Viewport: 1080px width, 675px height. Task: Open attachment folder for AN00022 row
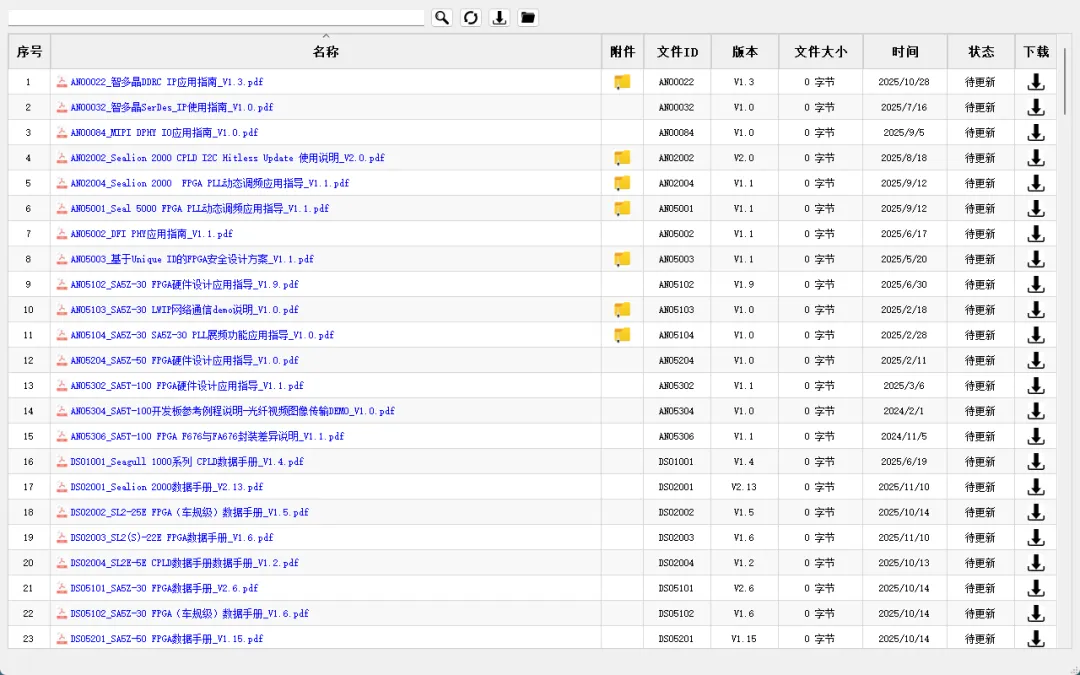point(622,82)
